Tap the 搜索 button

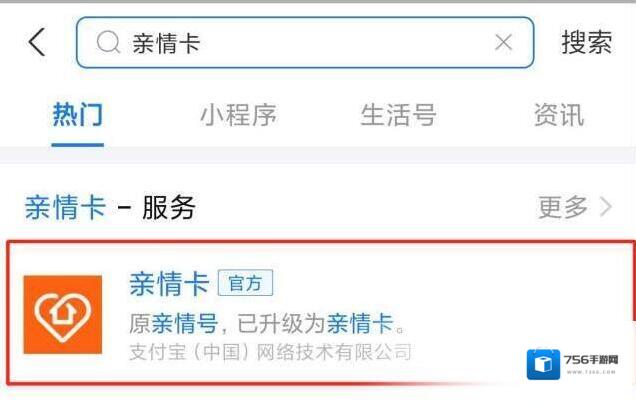click(x=587, y=42)
